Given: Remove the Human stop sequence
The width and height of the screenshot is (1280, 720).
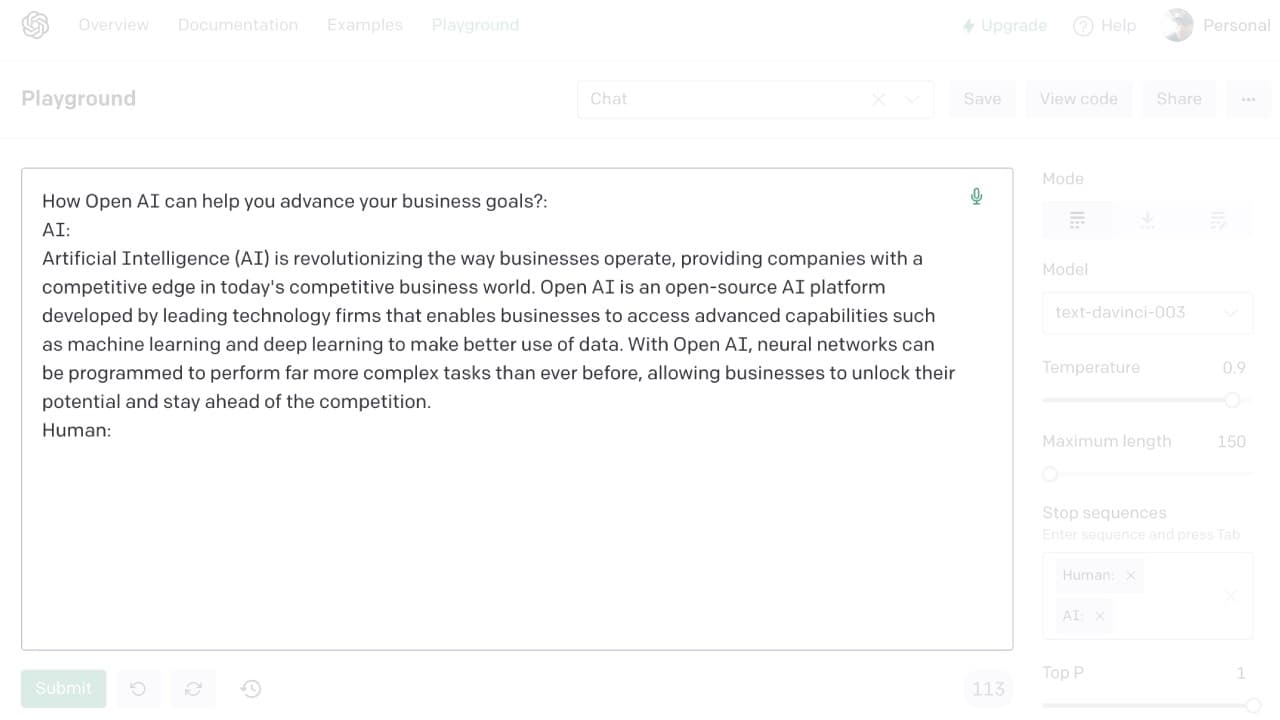Looking at the screenshot, I should (1130, 575).
